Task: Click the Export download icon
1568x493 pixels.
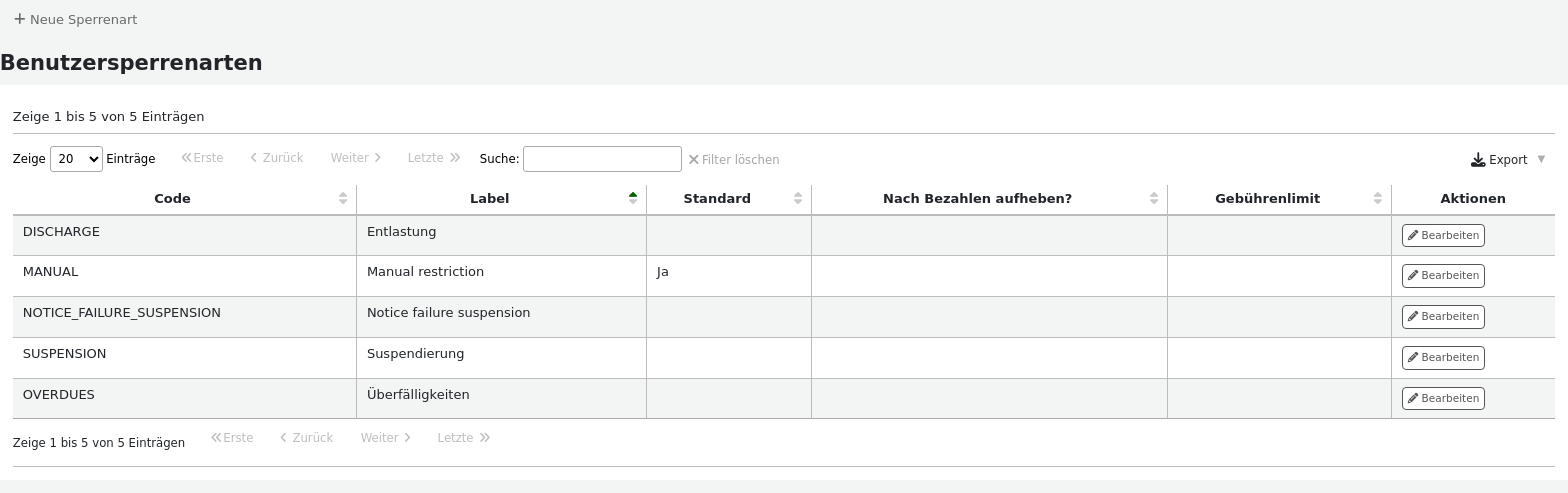Action: point(1478,160)
